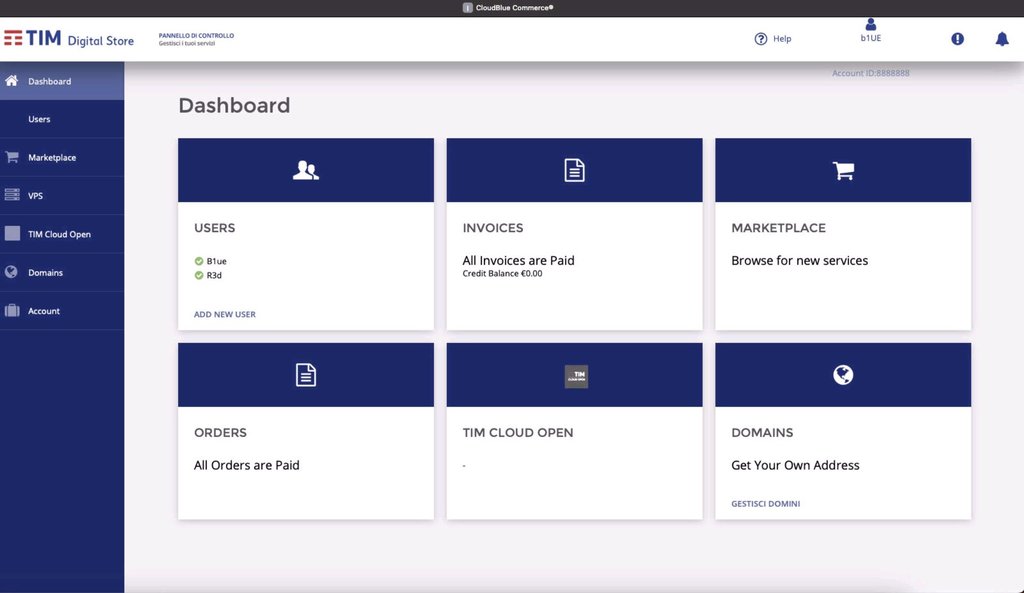Screen dimensions: 1024x593
Task: Click the Orders card document icon
Action: pyautogui.click(x=306, y=375)
